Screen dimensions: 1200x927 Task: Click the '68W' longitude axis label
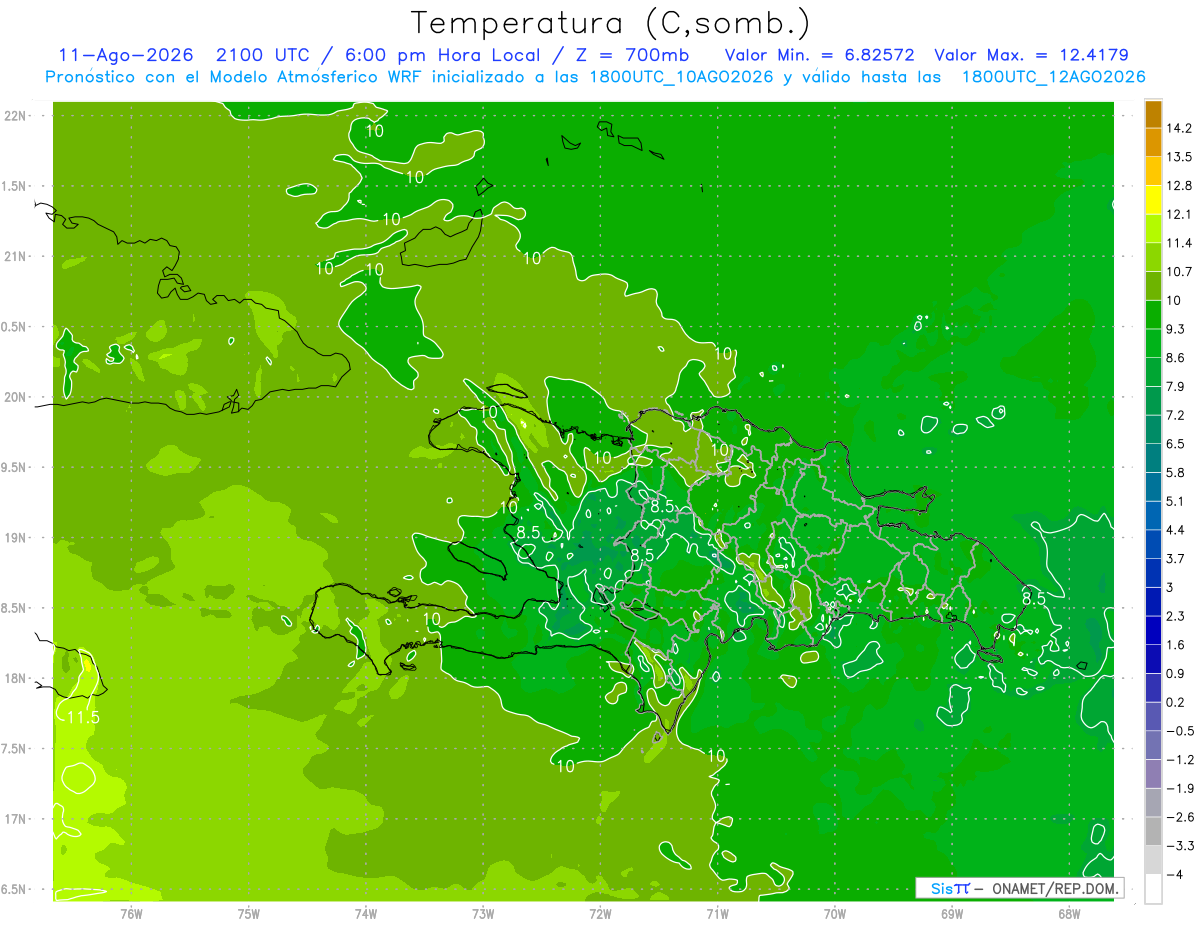[1069, 913]
